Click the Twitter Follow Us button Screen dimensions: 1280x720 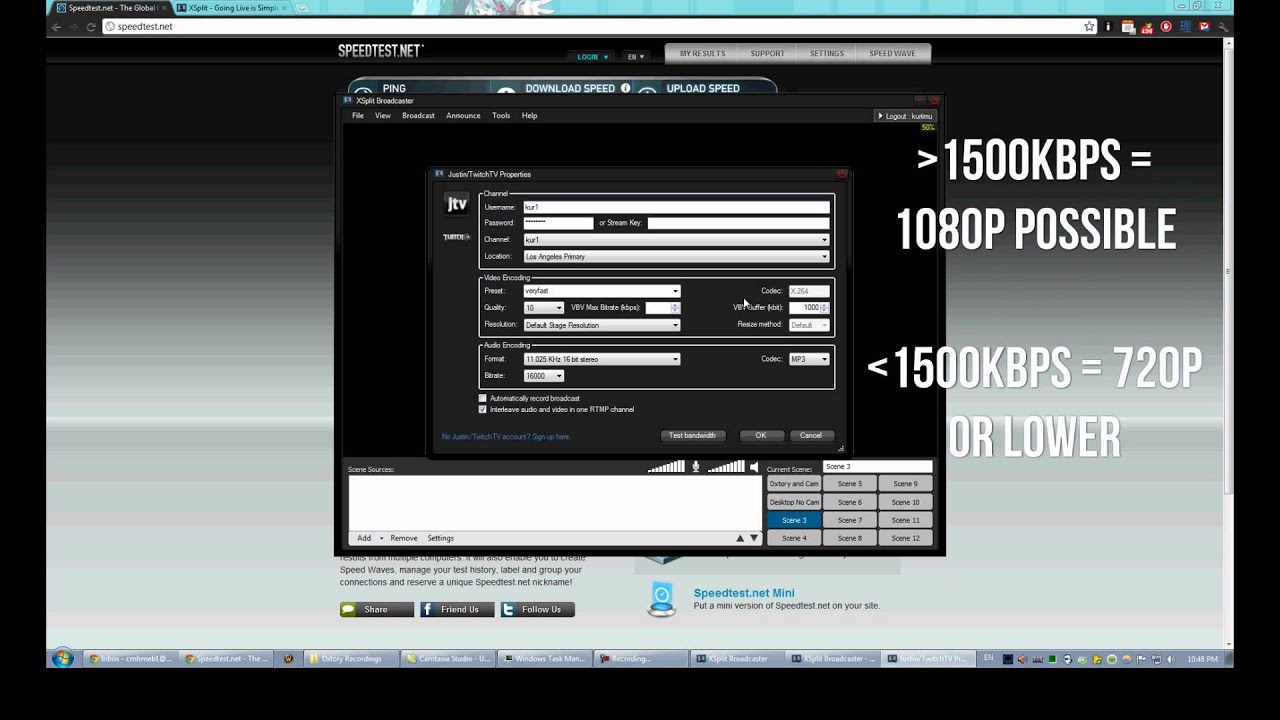click(538, 609)
